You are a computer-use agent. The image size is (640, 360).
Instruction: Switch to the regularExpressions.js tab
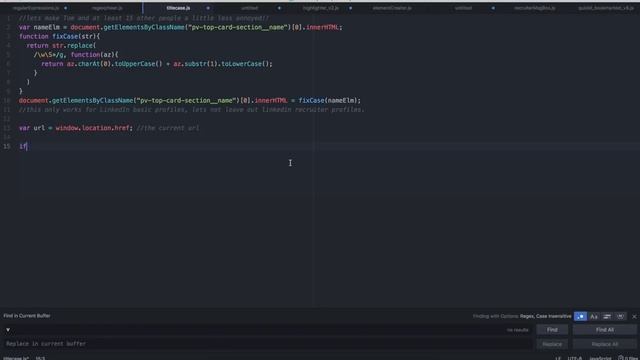36,8
